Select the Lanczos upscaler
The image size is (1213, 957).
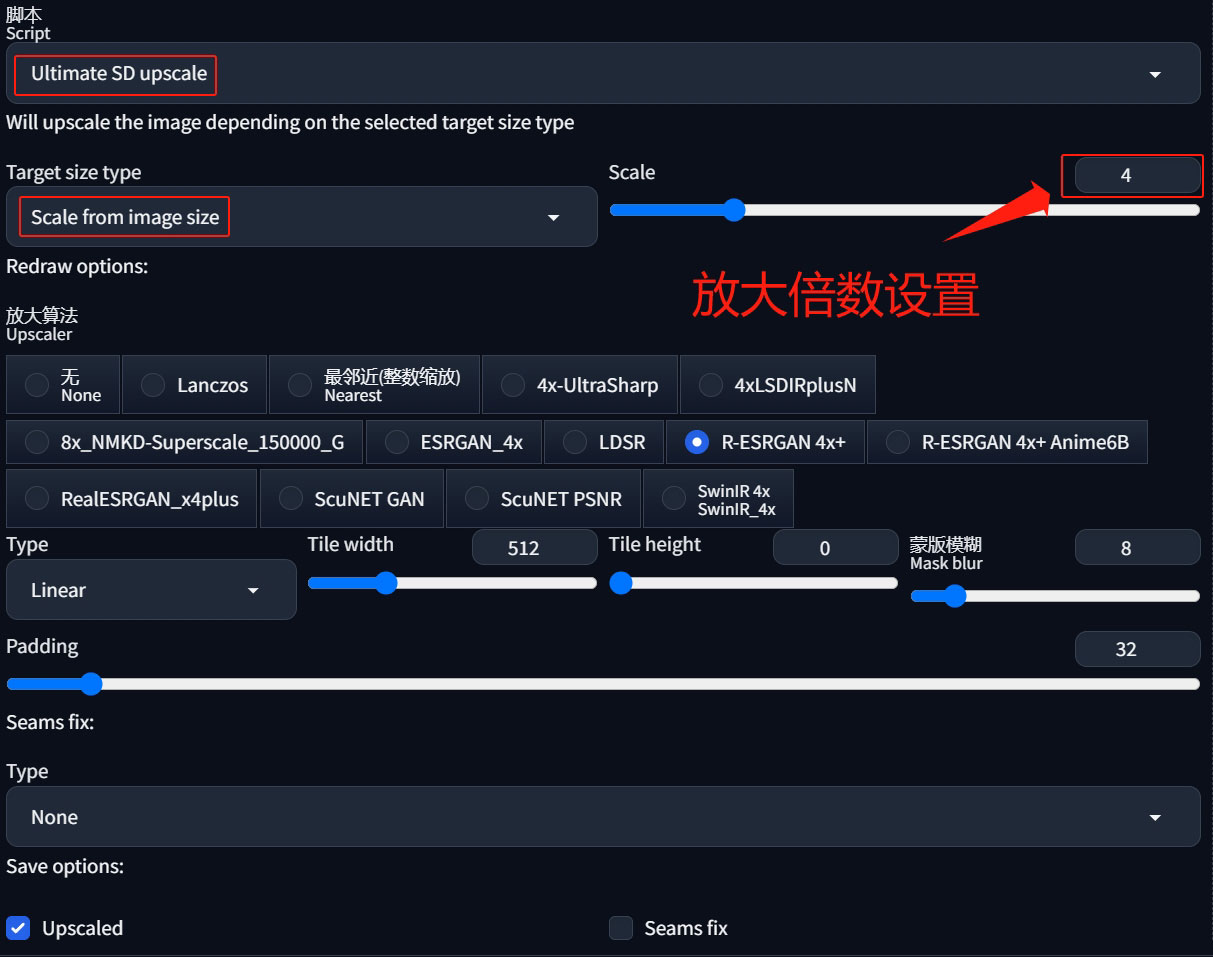194,384
